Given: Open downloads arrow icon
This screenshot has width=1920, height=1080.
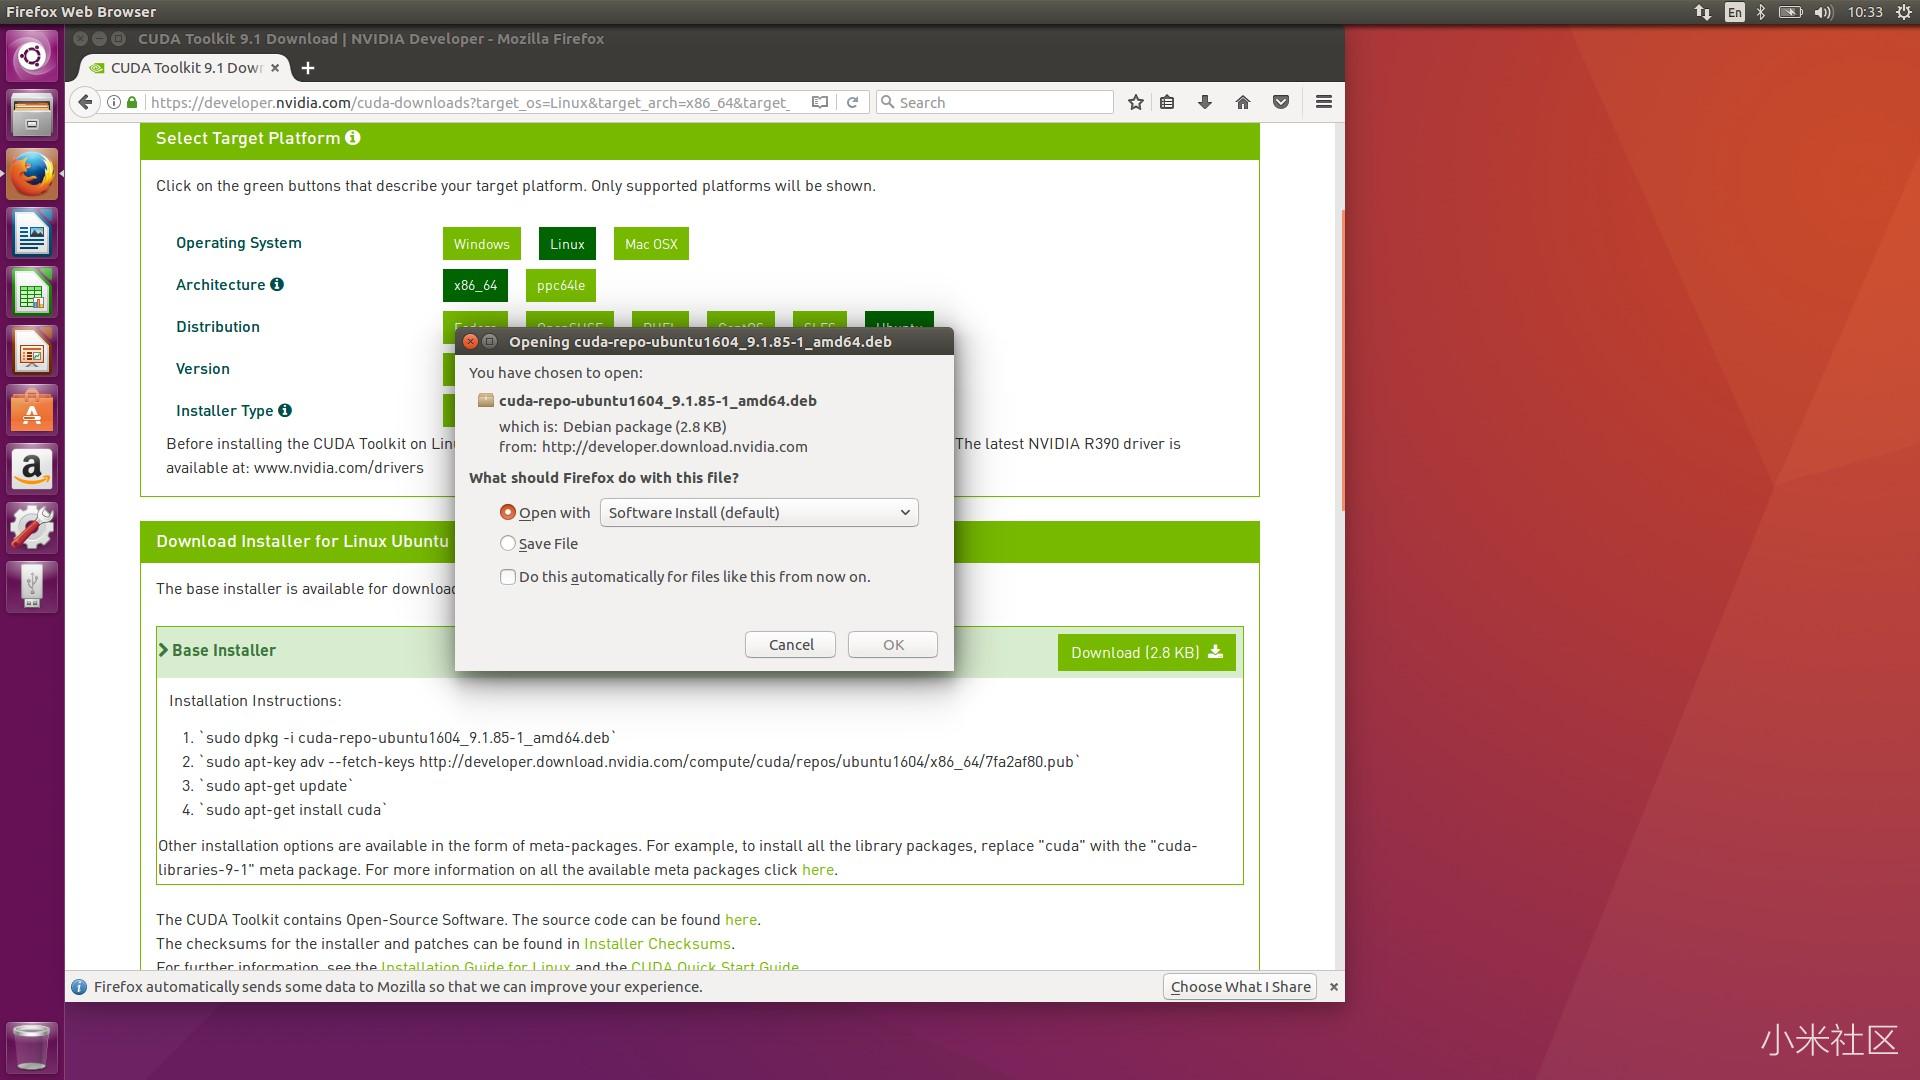Looking at the screenshot, I should pos(1205,102).
